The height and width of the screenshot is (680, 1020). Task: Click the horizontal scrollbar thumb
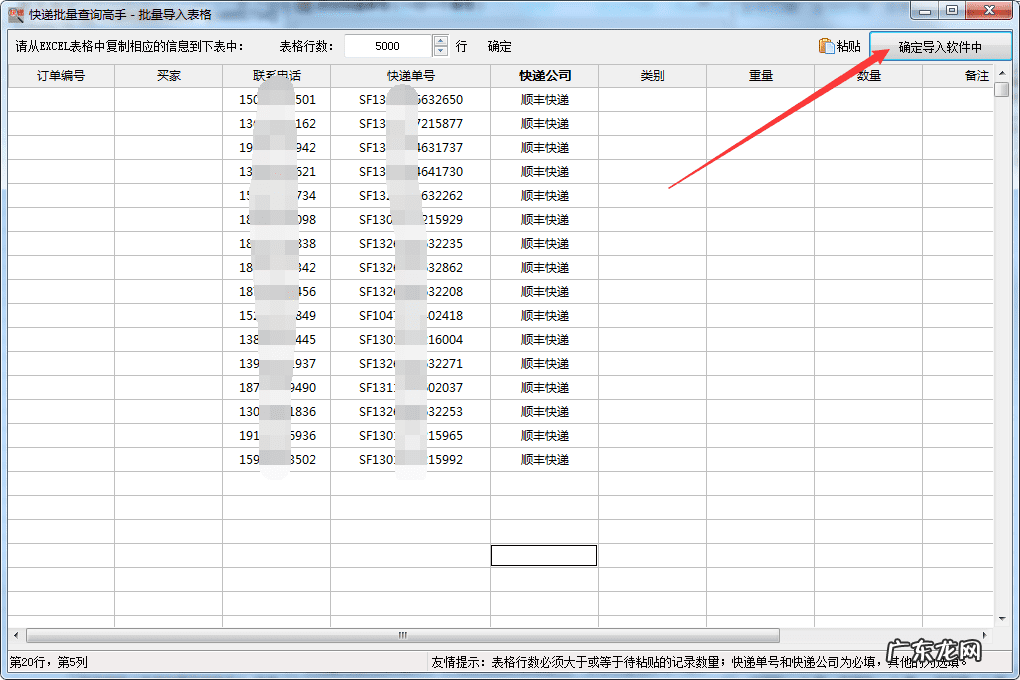point(402,636)
